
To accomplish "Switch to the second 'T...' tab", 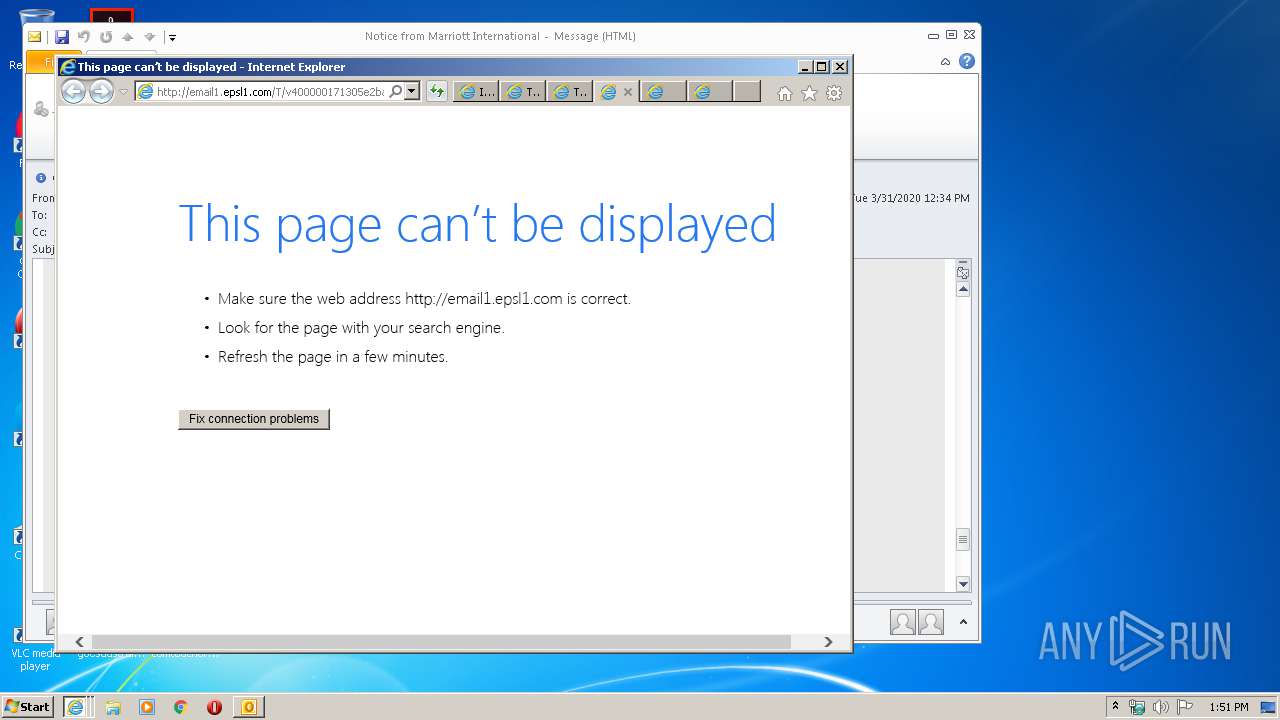I will pos(523,92).
